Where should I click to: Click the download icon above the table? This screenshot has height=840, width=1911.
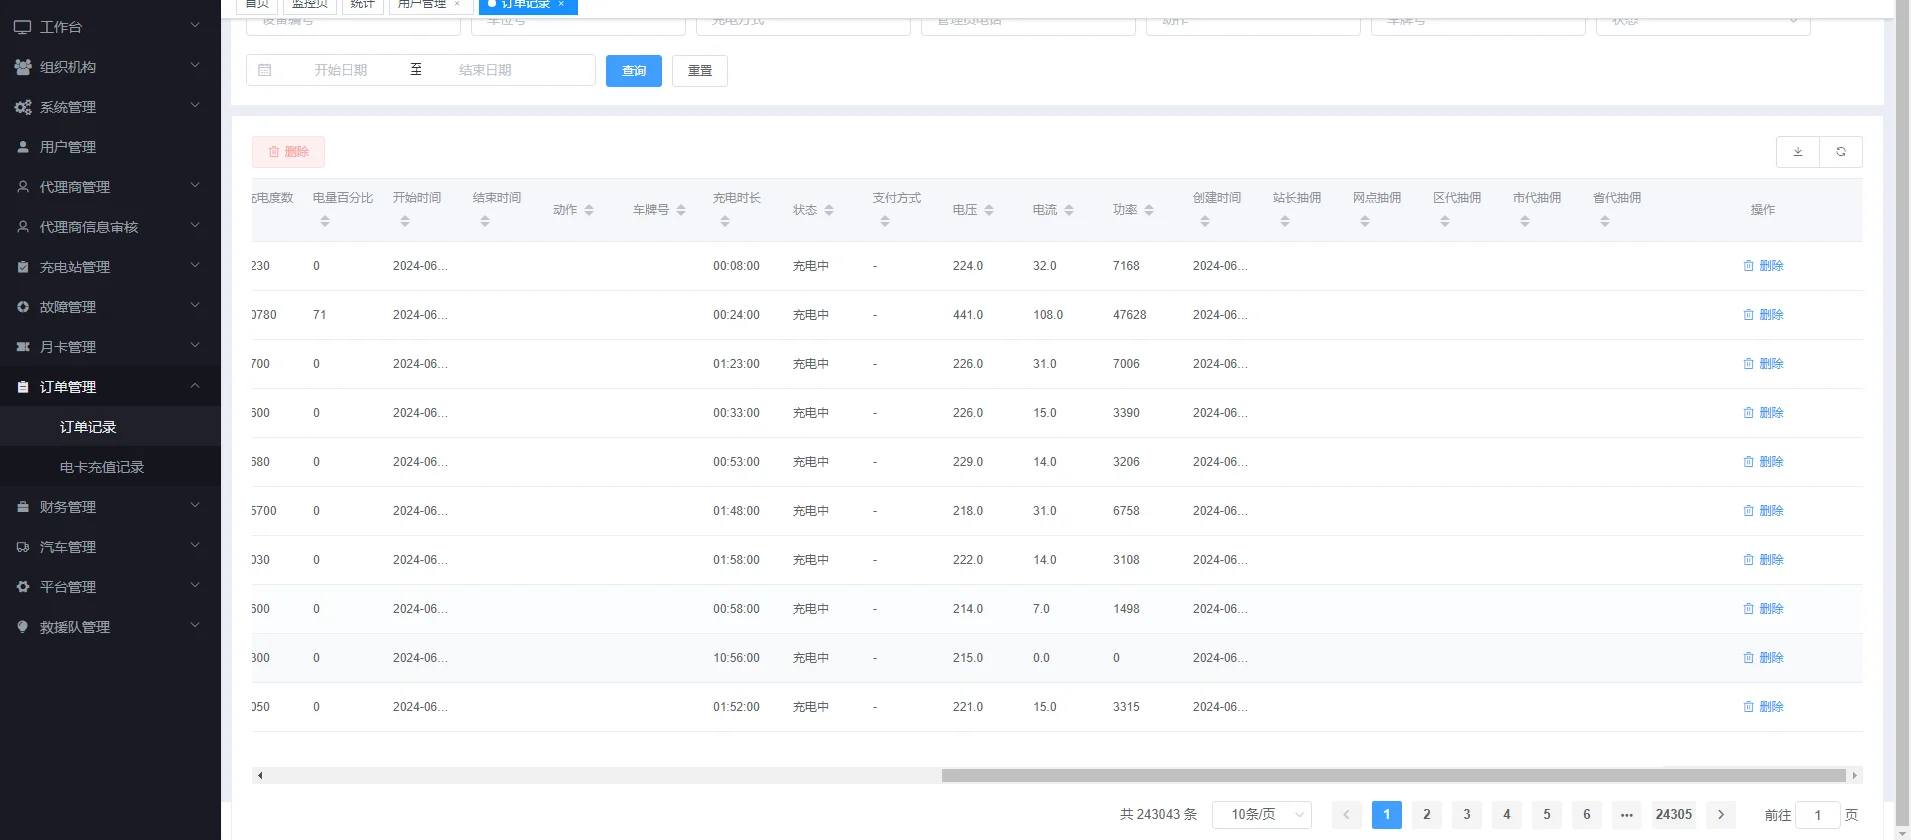click(x=1798, y=152)
